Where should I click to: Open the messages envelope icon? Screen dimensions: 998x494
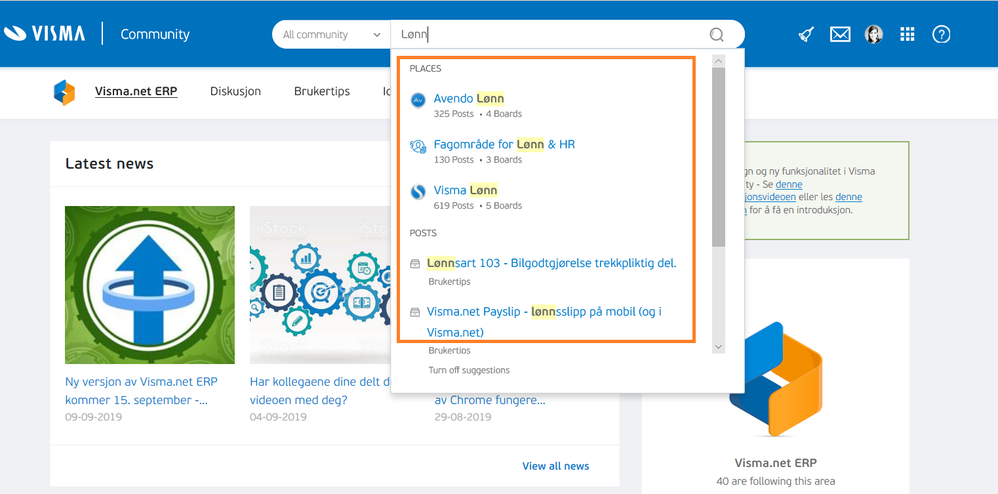[x=840, y=34]
